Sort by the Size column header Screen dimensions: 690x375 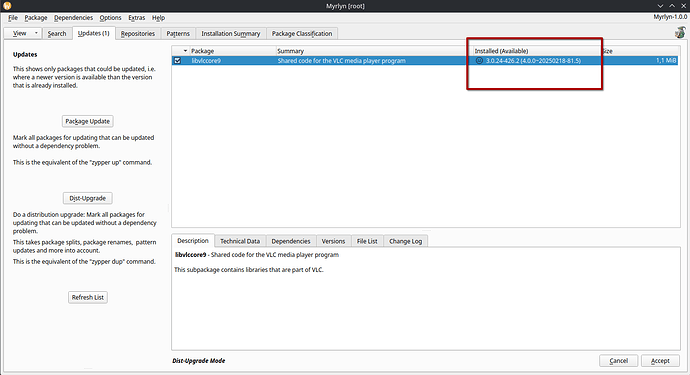point(640,51)
